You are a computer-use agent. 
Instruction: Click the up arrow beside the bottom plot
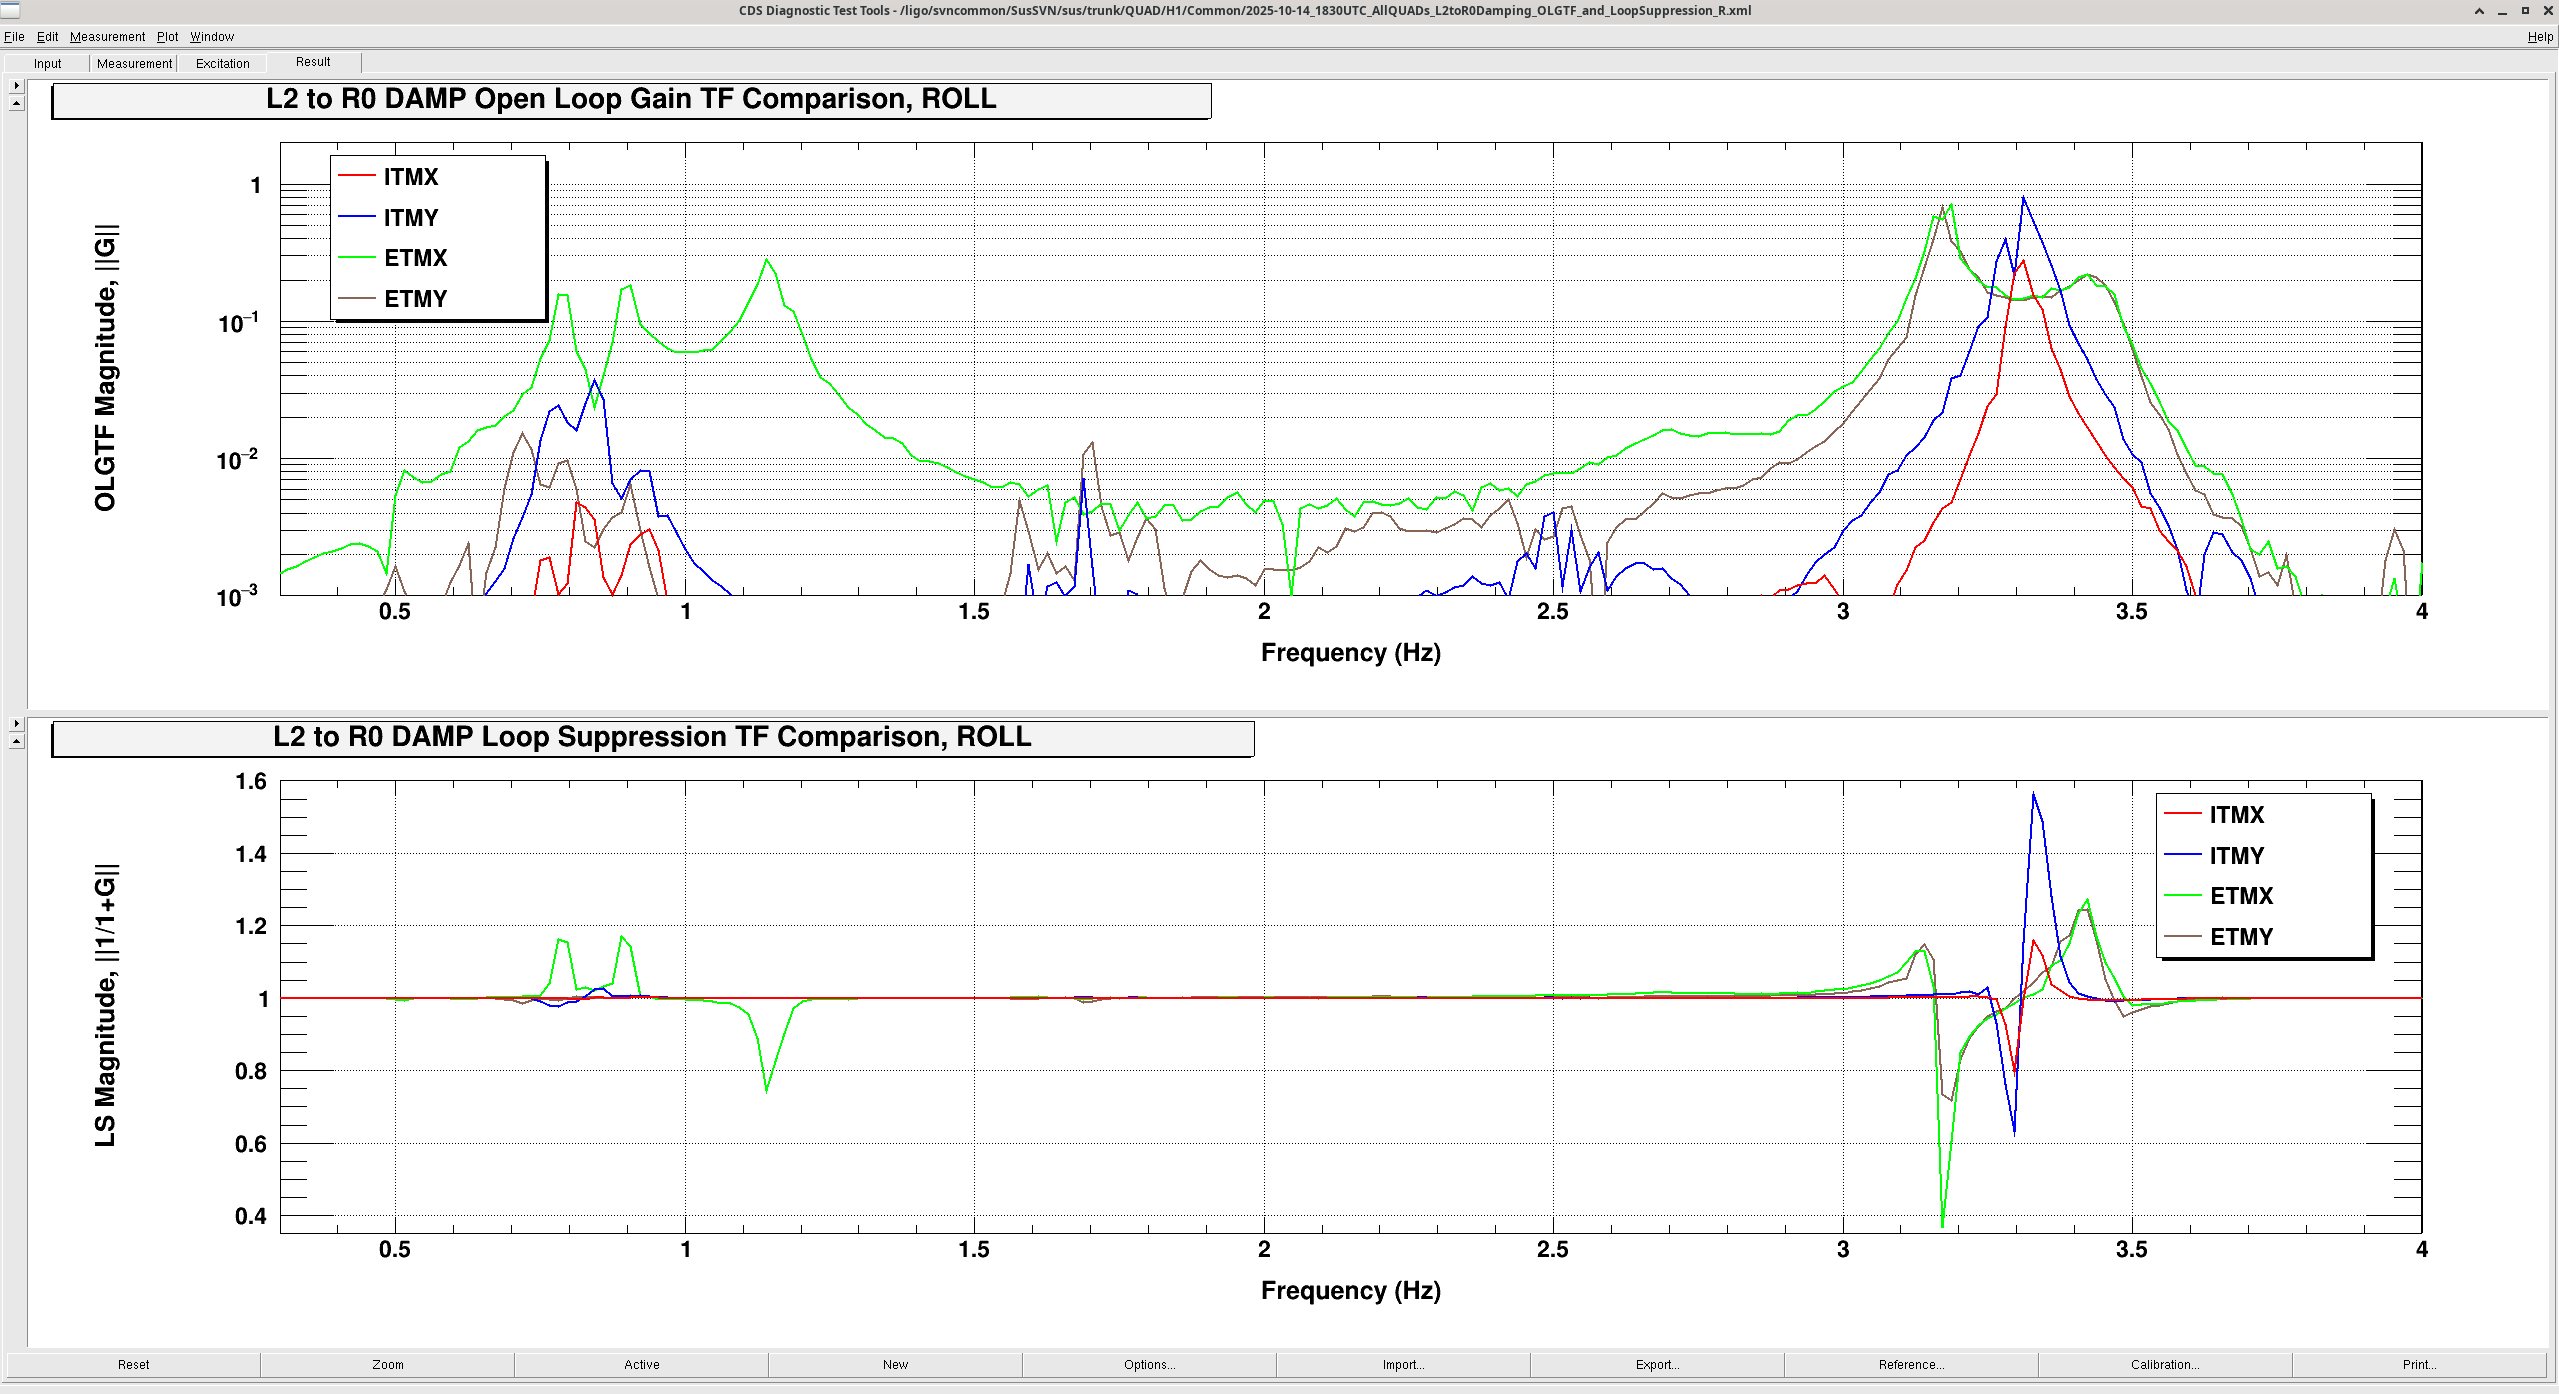16,741
